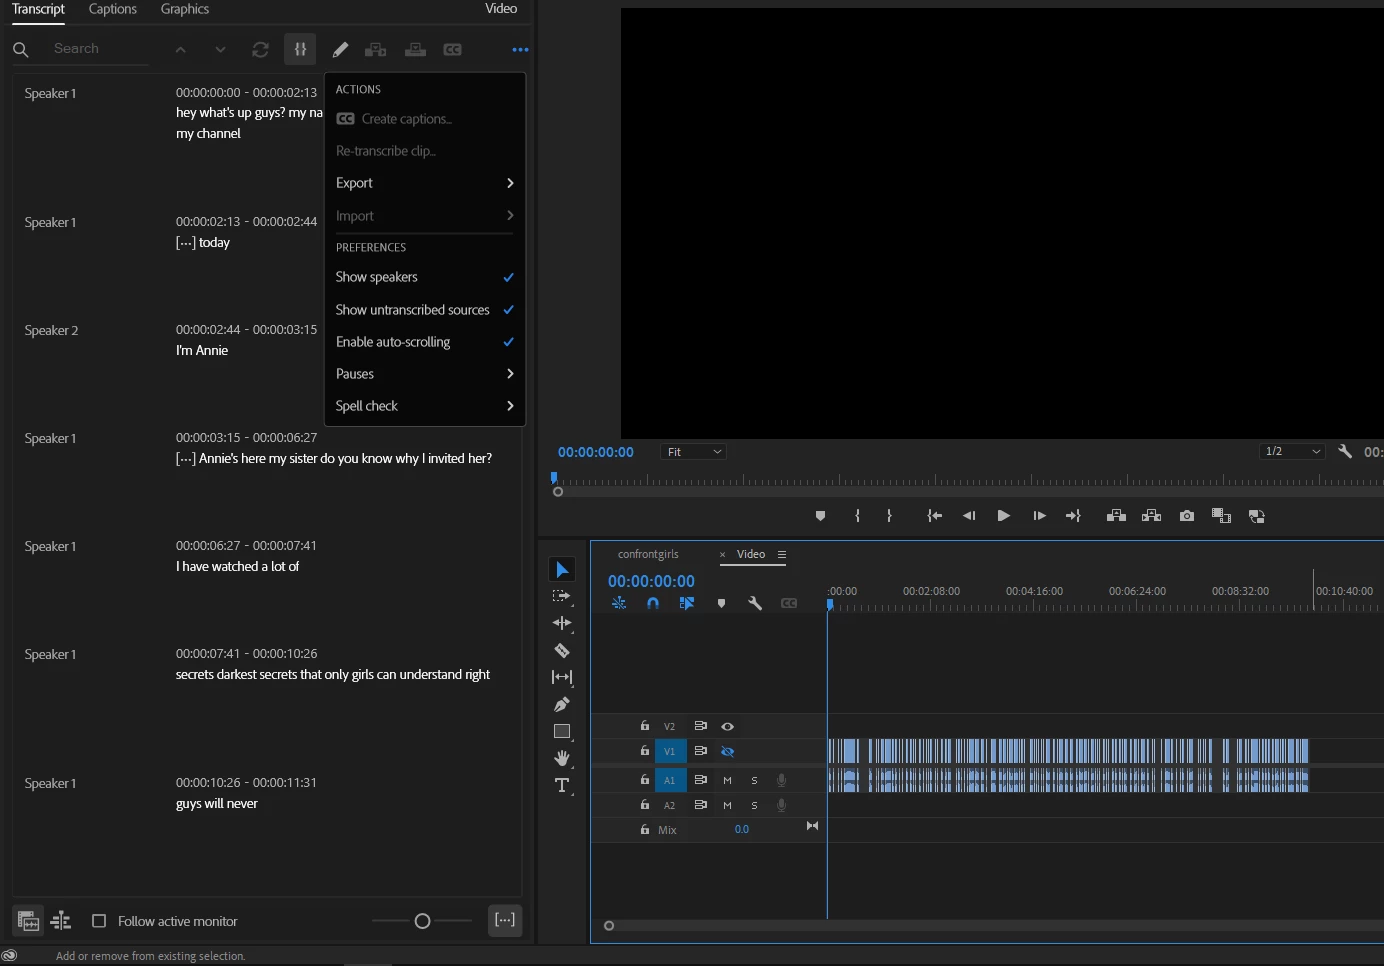Click Mark In bracket icon
Screen dimensions: 1384x966
point(857,516)
